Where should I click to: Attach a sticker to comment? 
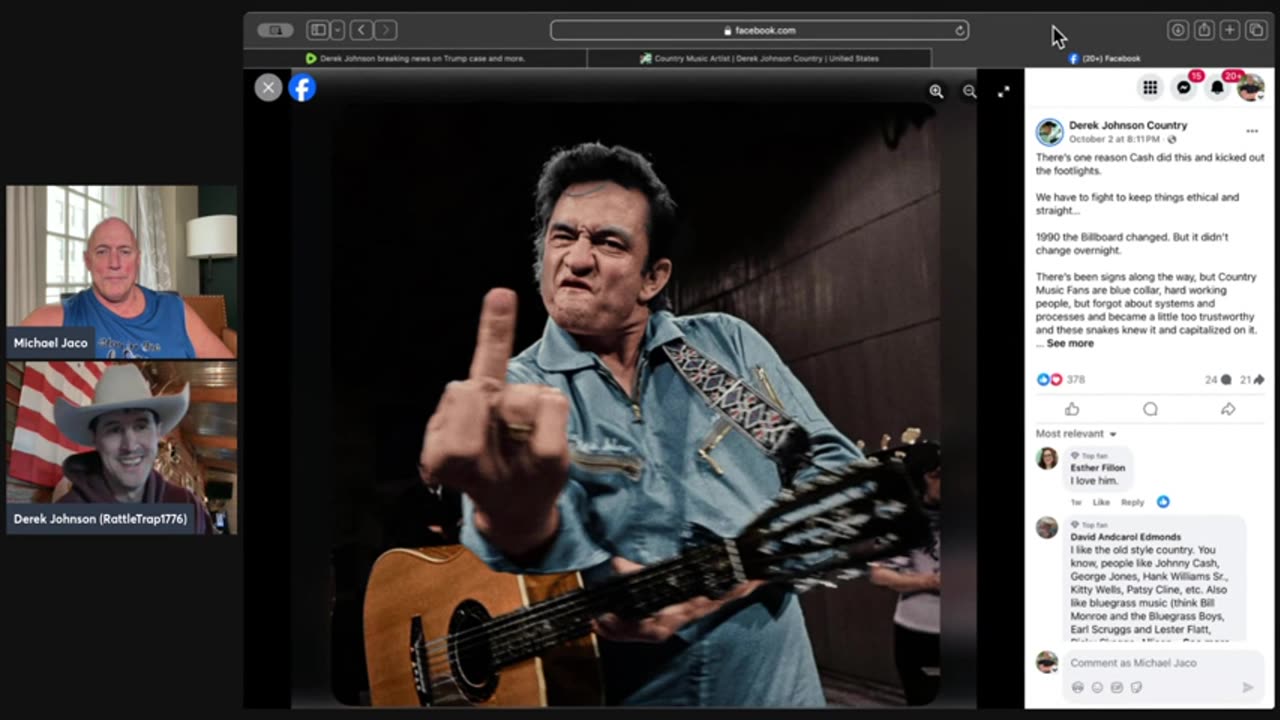point(1136,687)
